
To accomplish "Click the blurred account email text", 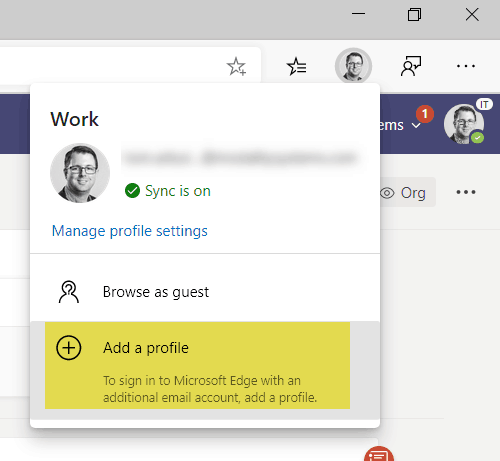I will click(240, 158).
